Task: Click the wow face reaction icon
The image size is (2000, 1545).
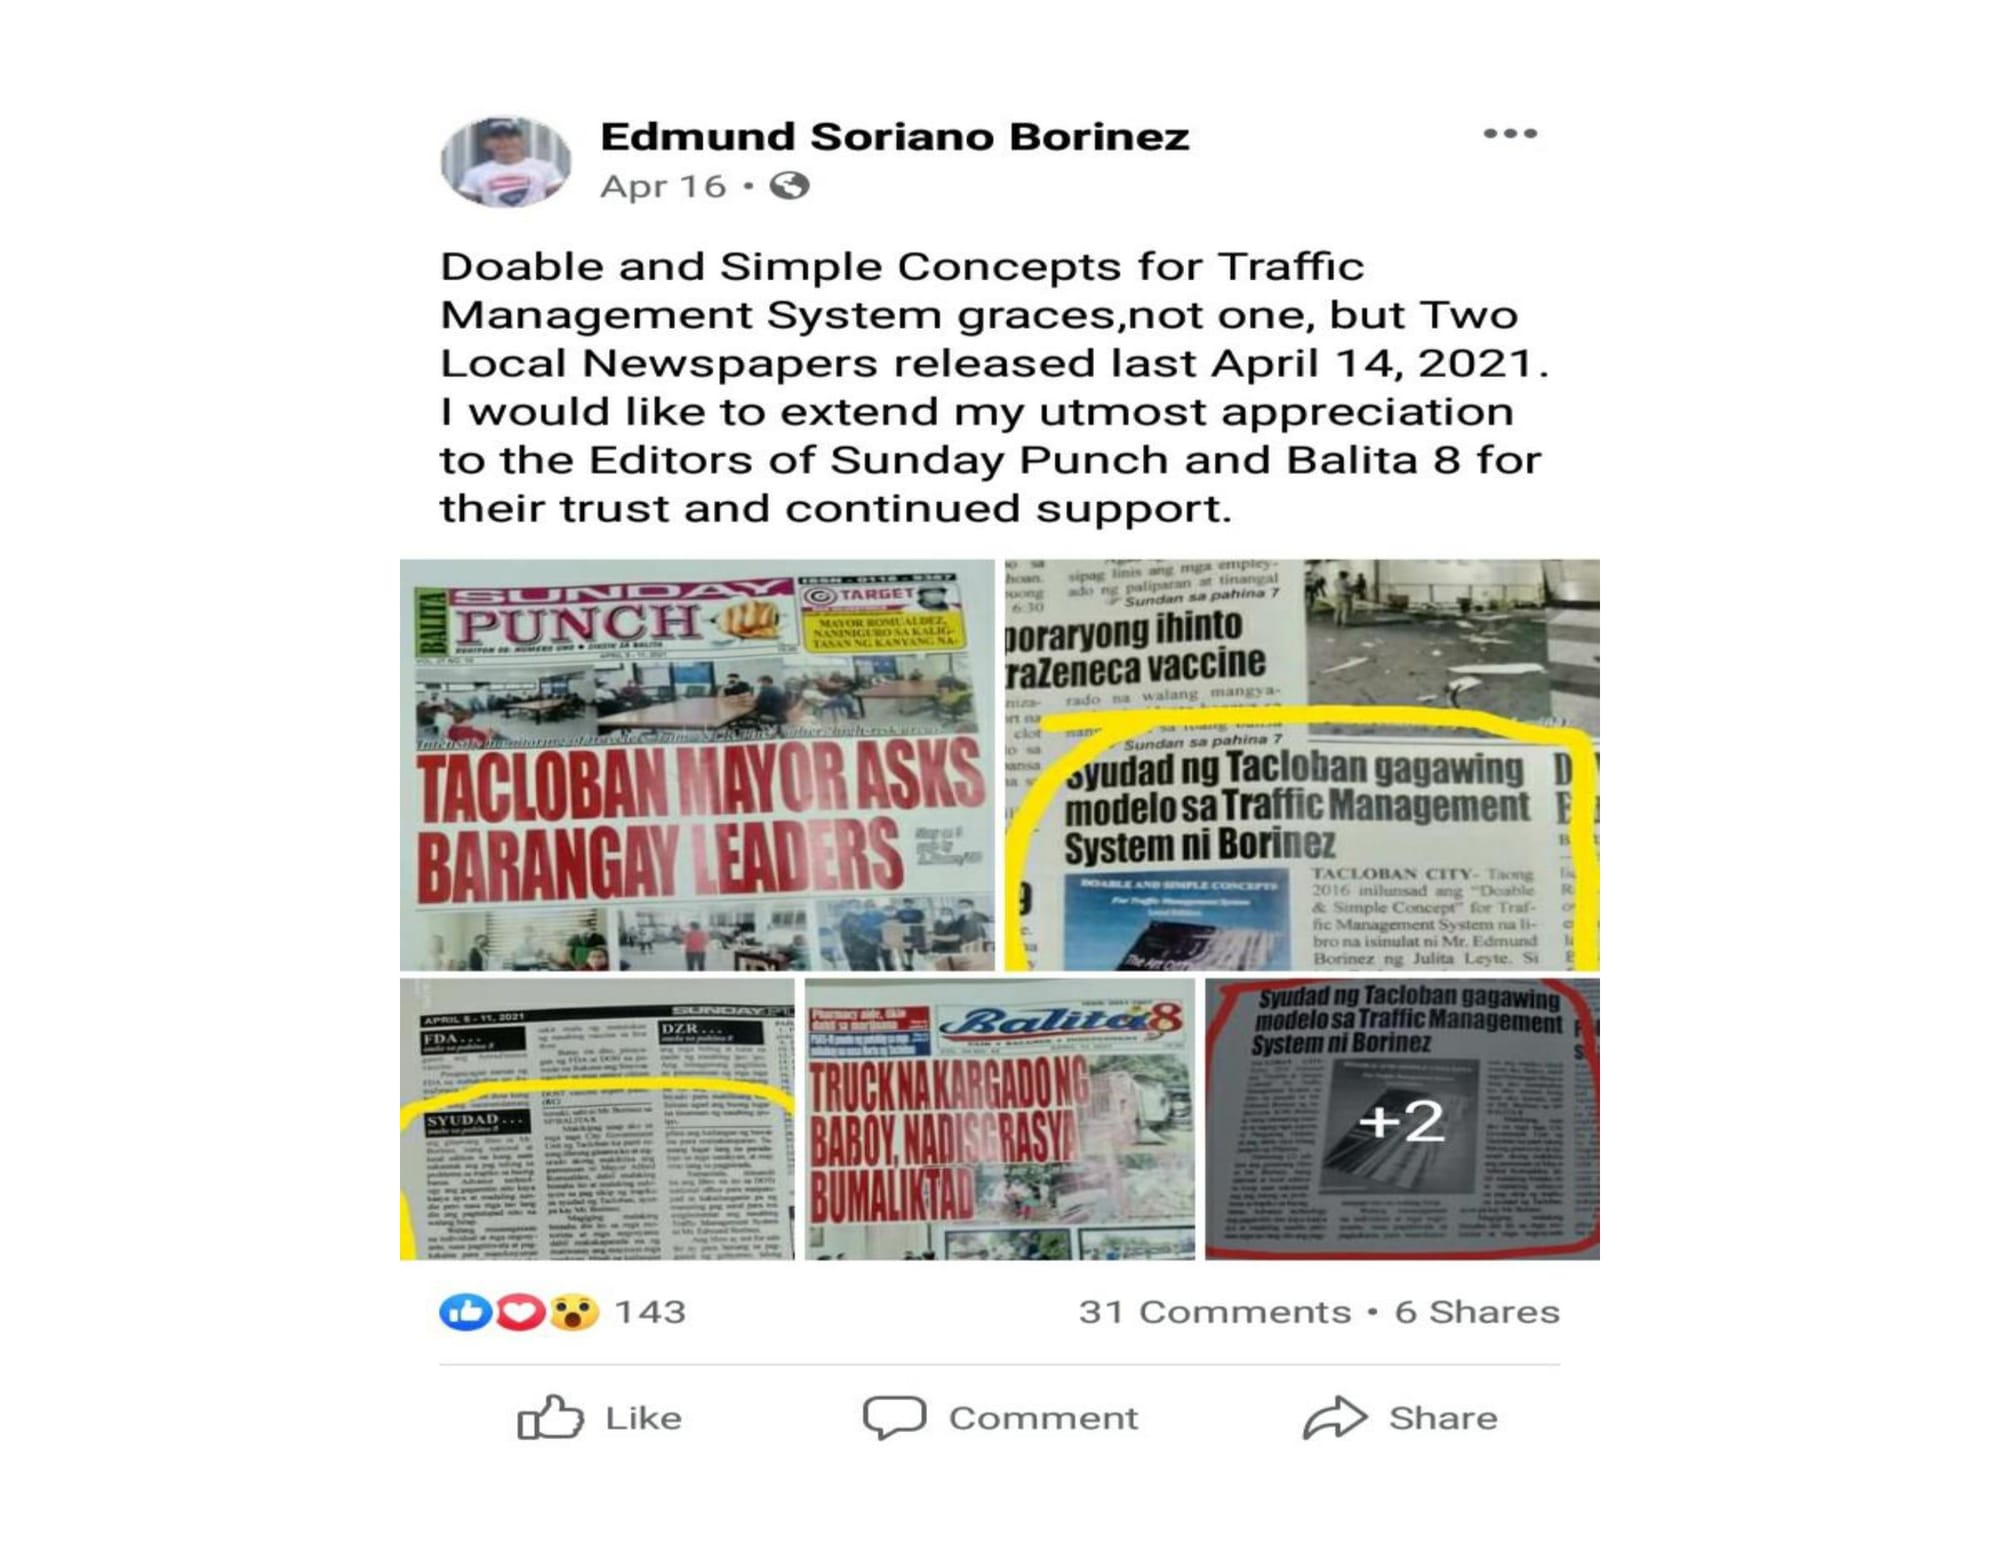Action: (x=573, y=1311)
